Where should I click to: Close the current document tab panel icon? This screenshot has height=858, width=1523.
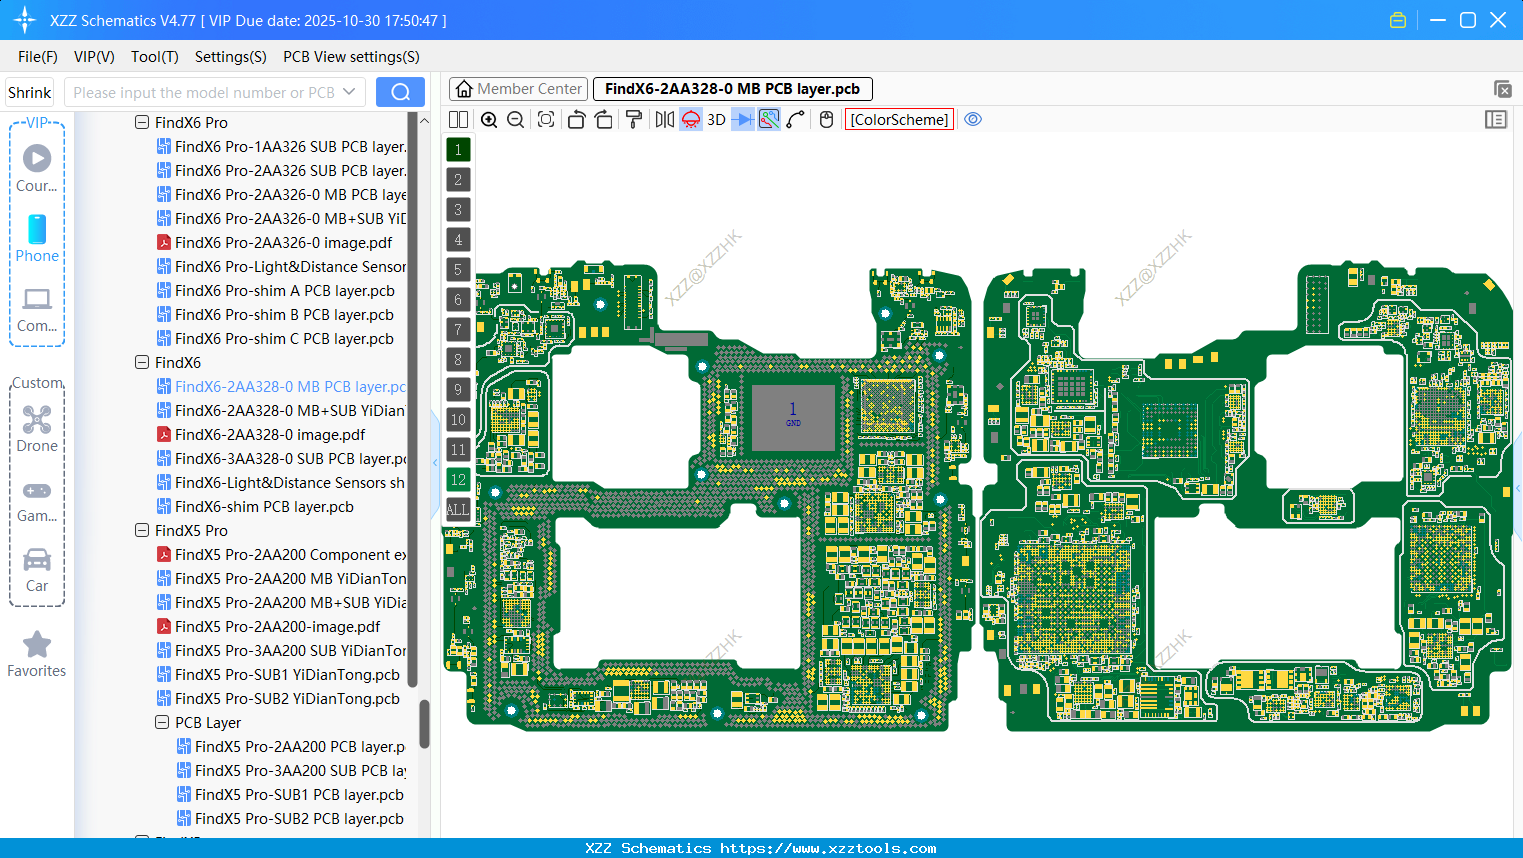[1502, 89]
